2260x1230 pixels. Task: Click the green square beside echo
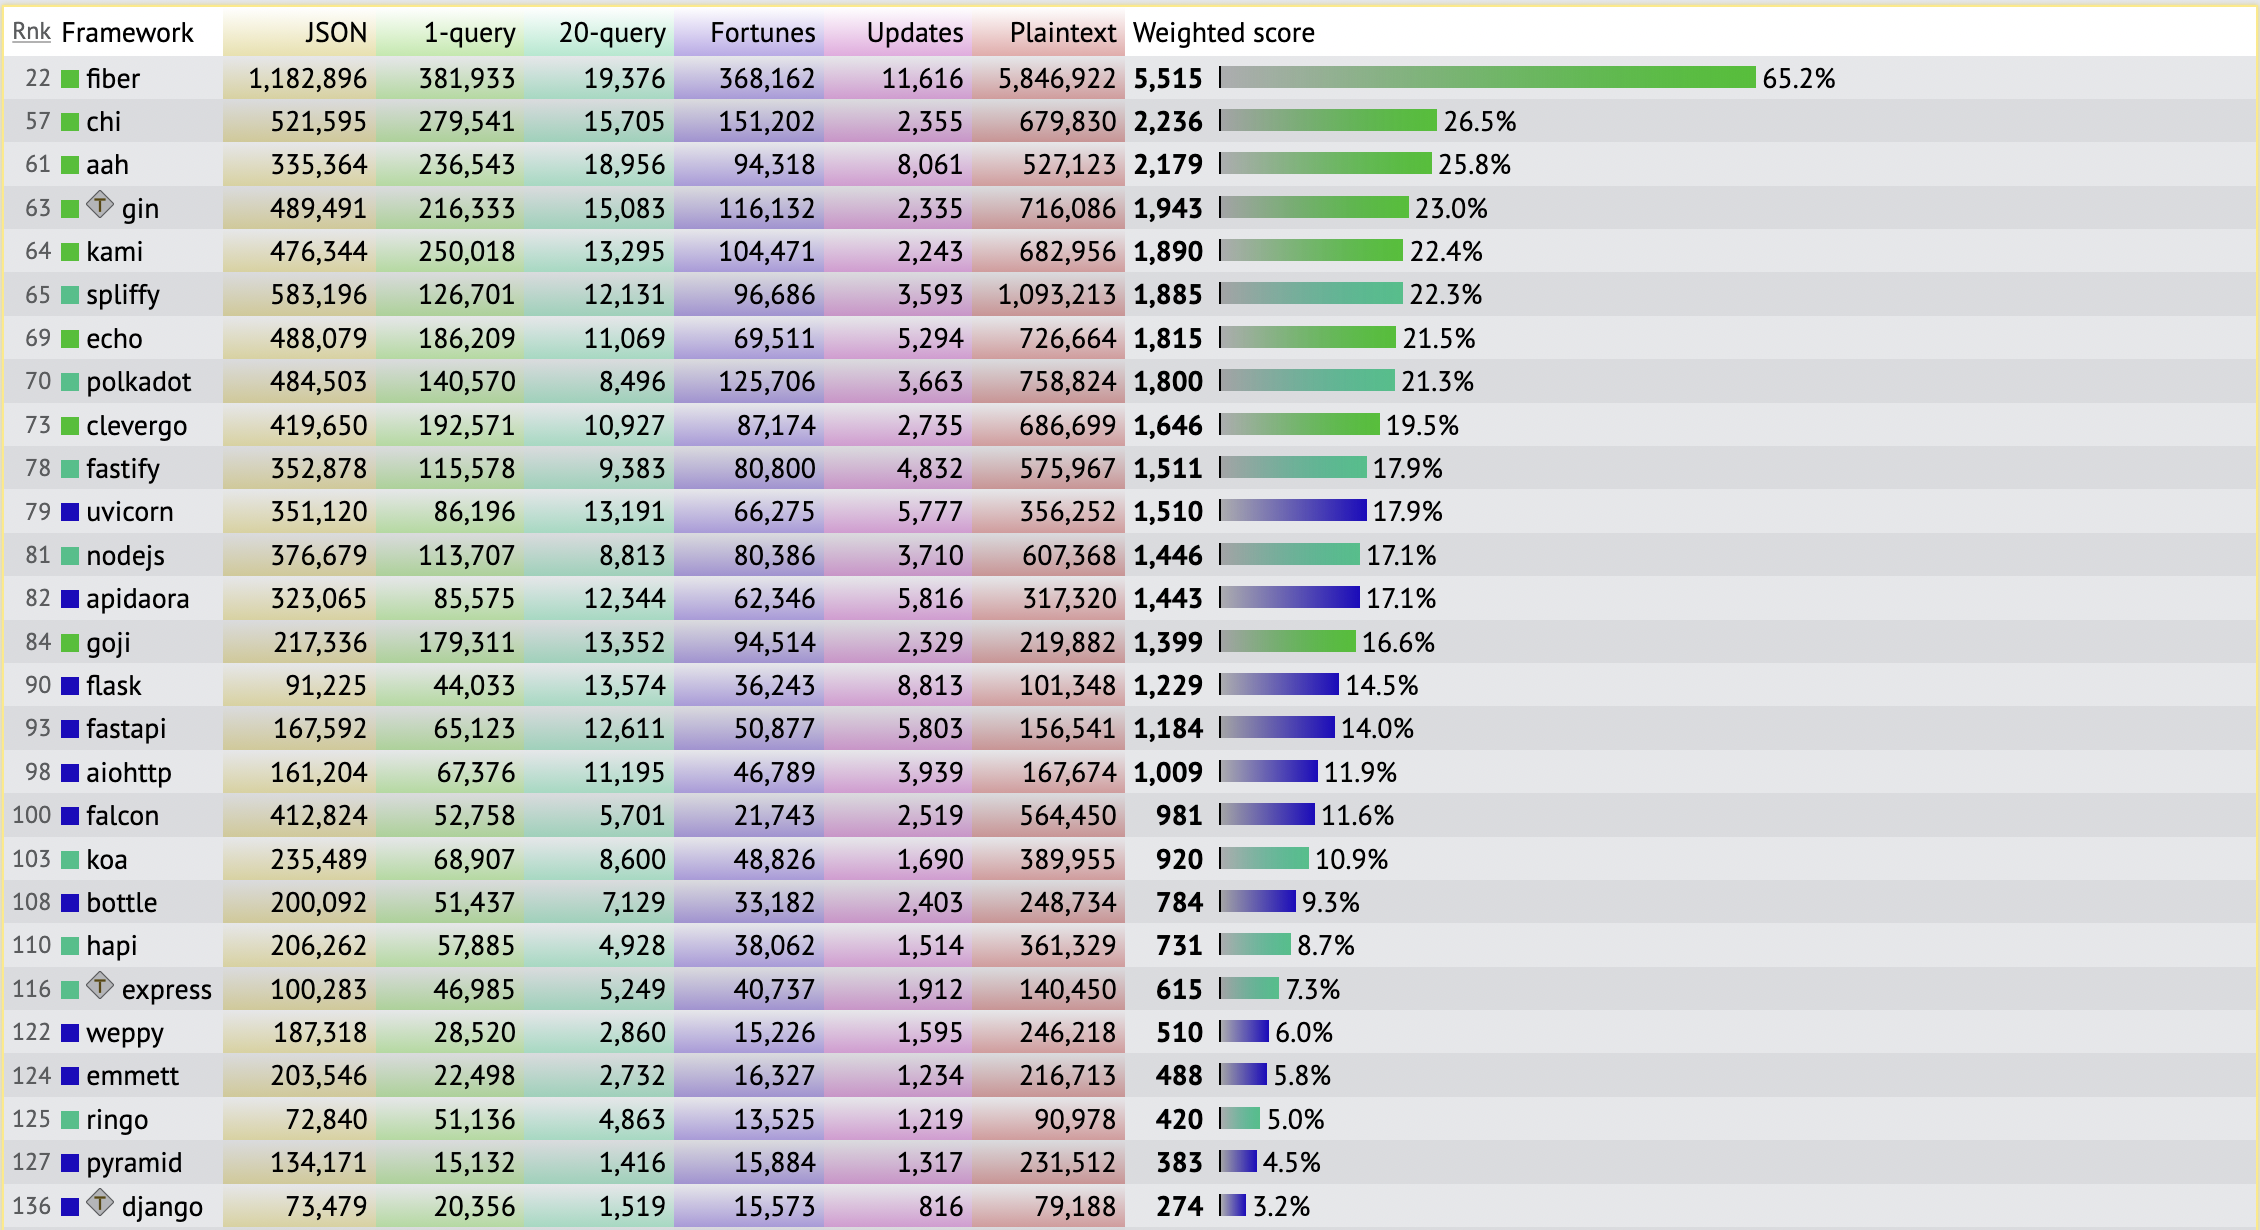(70, 339)
